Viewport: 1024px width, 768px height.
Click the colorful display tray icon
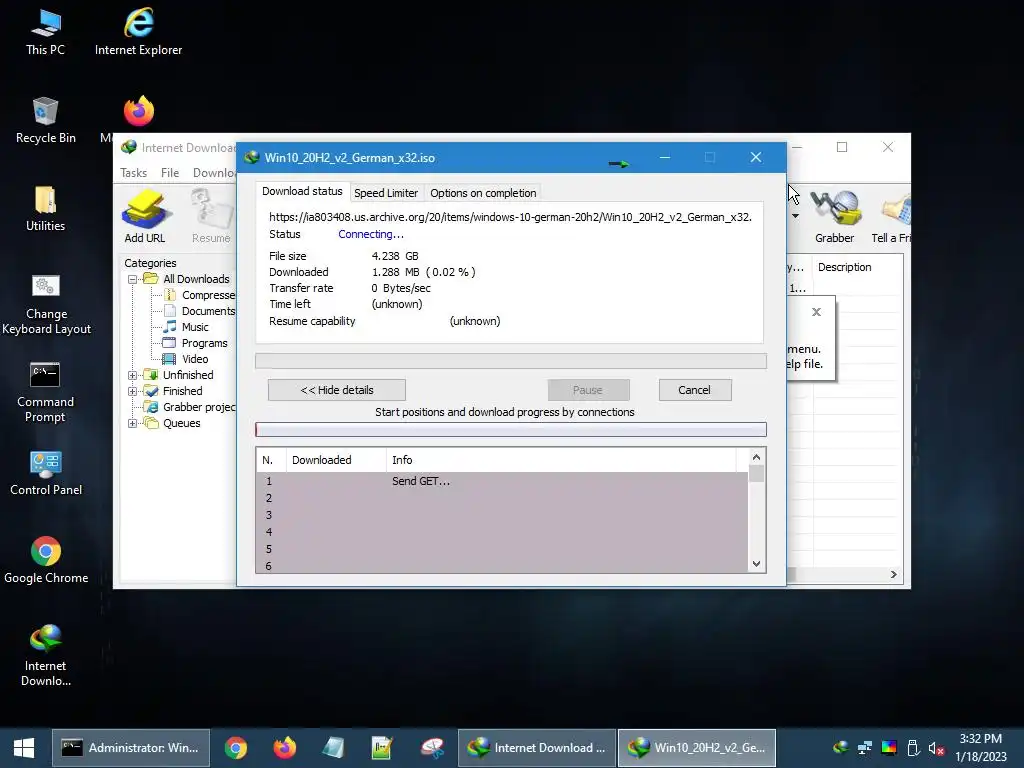889,748
